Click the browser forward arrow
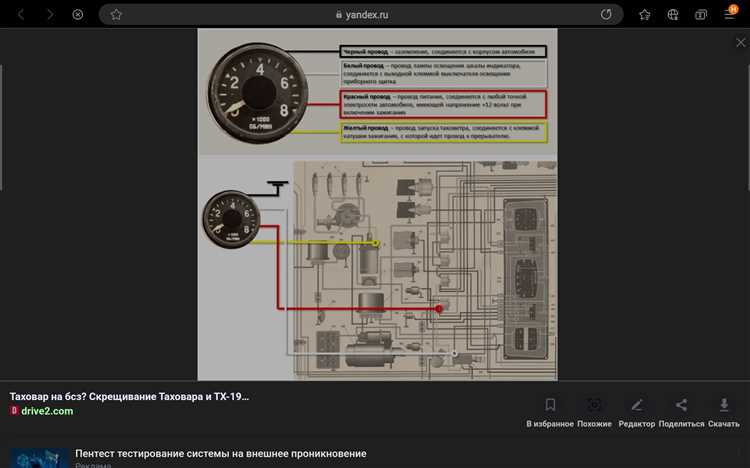 point(49,15)
